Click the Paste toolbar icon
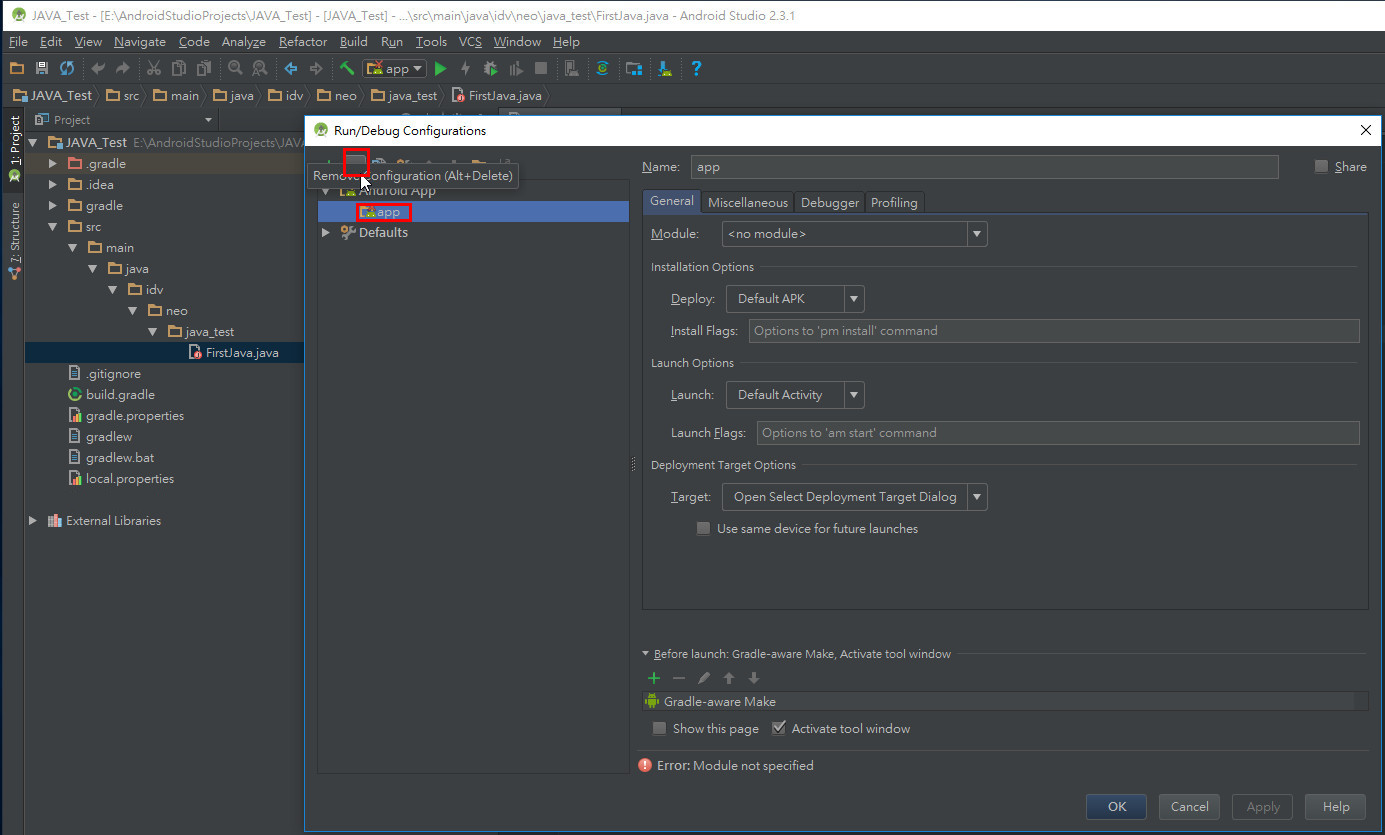This screenshot has height=835, width=1385. click(x=203, y=68)
